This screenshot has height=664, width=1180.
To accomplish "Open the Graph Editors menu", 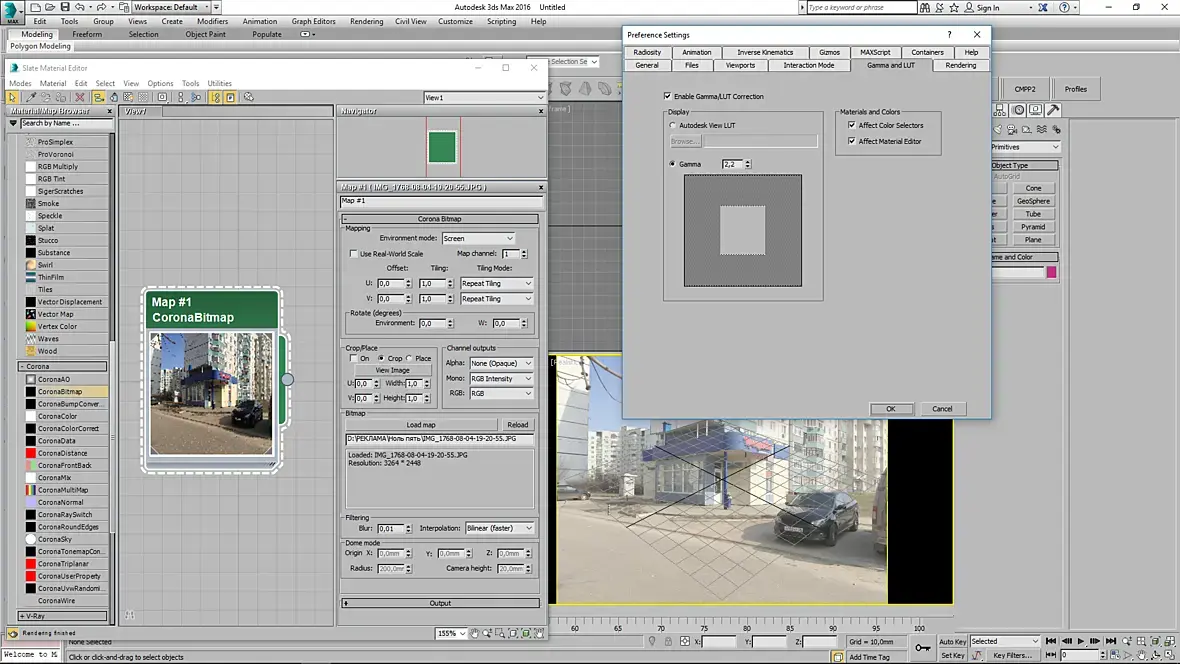I will coord(313,21).
